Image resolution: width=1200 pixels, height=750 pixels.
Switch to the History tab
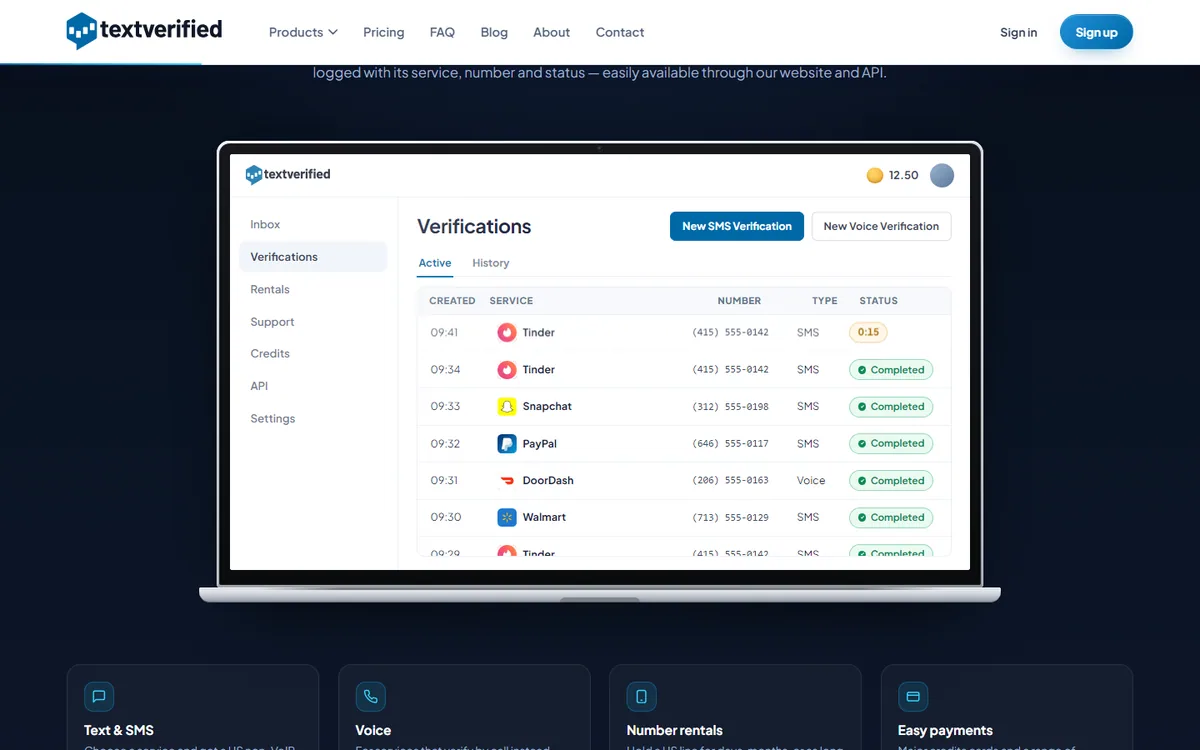pyautogui.click(x=491, y=263)
